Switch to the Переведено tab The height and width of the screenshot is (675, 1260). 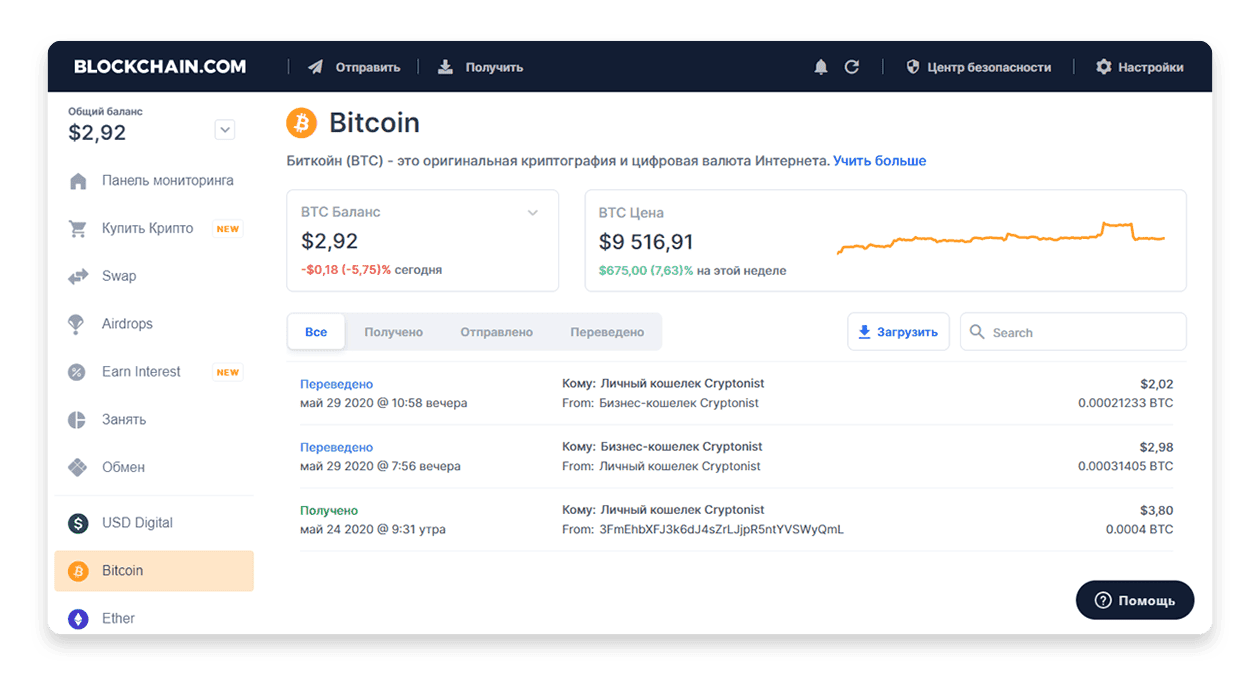[607, 332]
